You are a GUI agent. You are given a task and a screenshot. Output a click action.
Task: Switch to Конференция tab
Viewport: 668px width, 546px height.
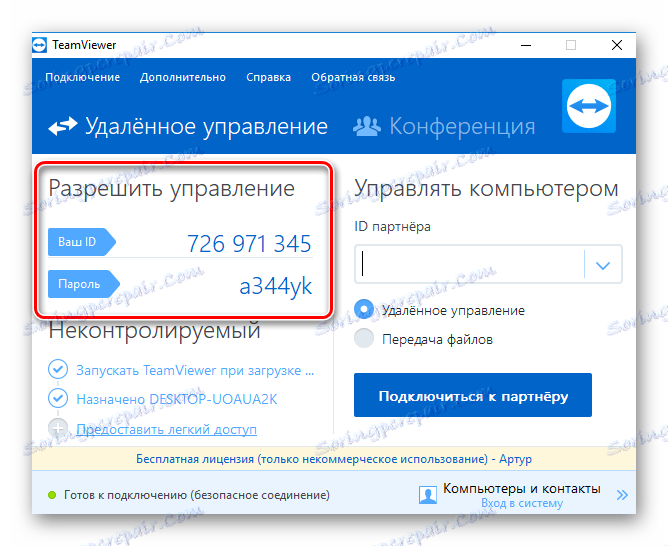444,126
